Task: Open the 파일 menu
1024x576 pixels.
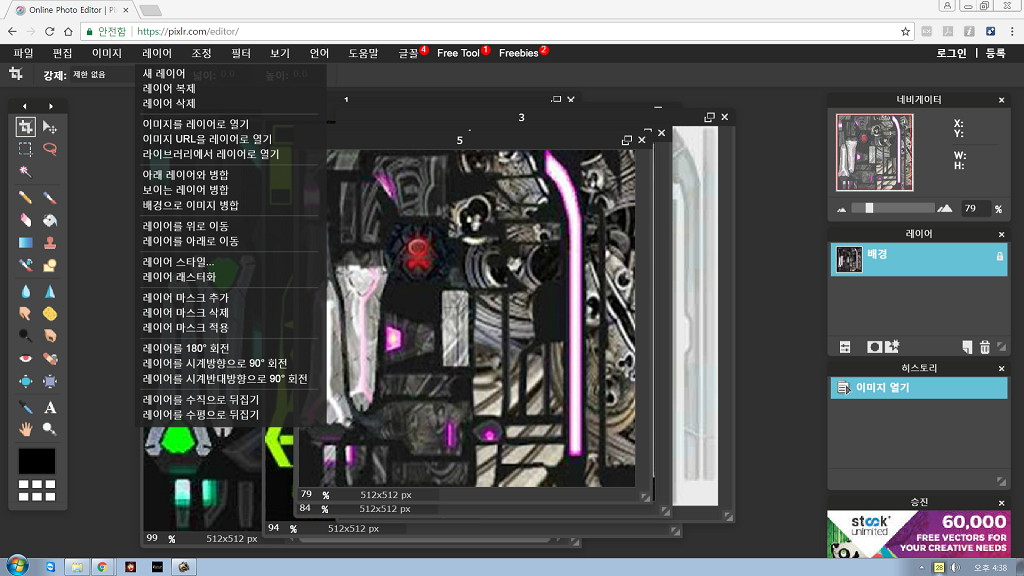Action: coord(24,53)
